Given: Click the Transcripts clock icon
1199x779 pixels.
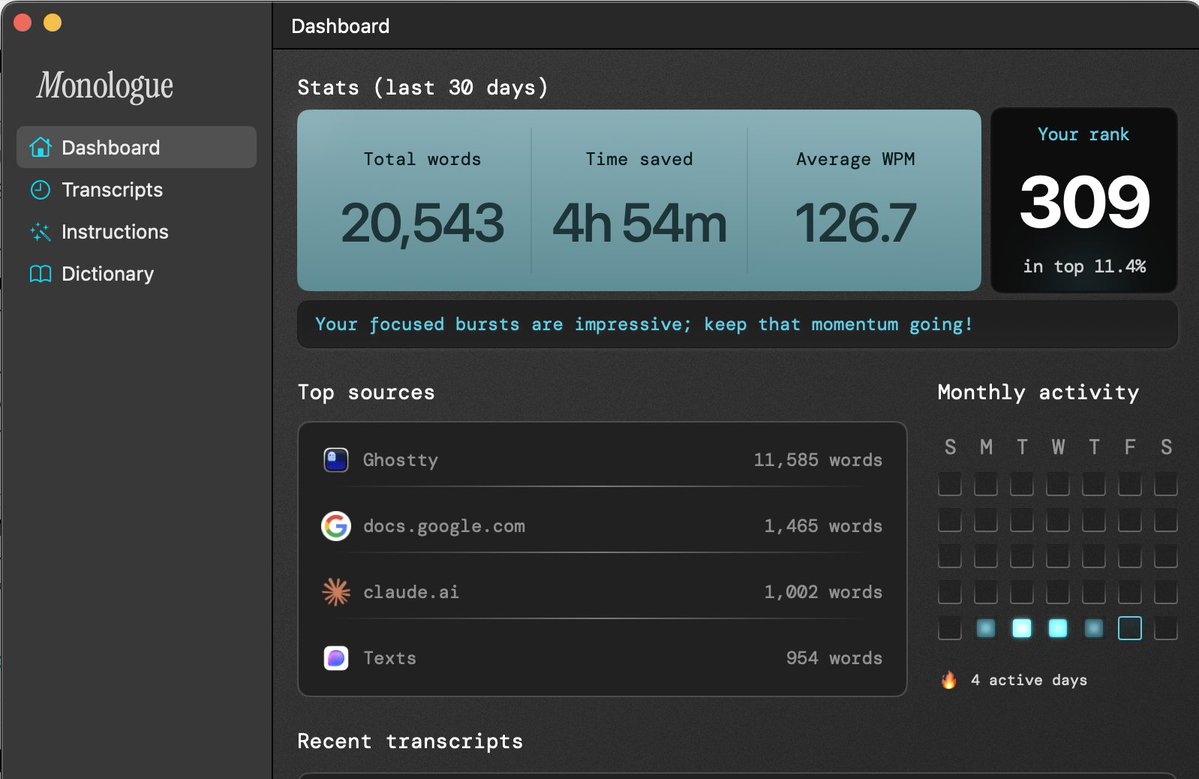Looking at the screenshot, I should pos(40,190).
